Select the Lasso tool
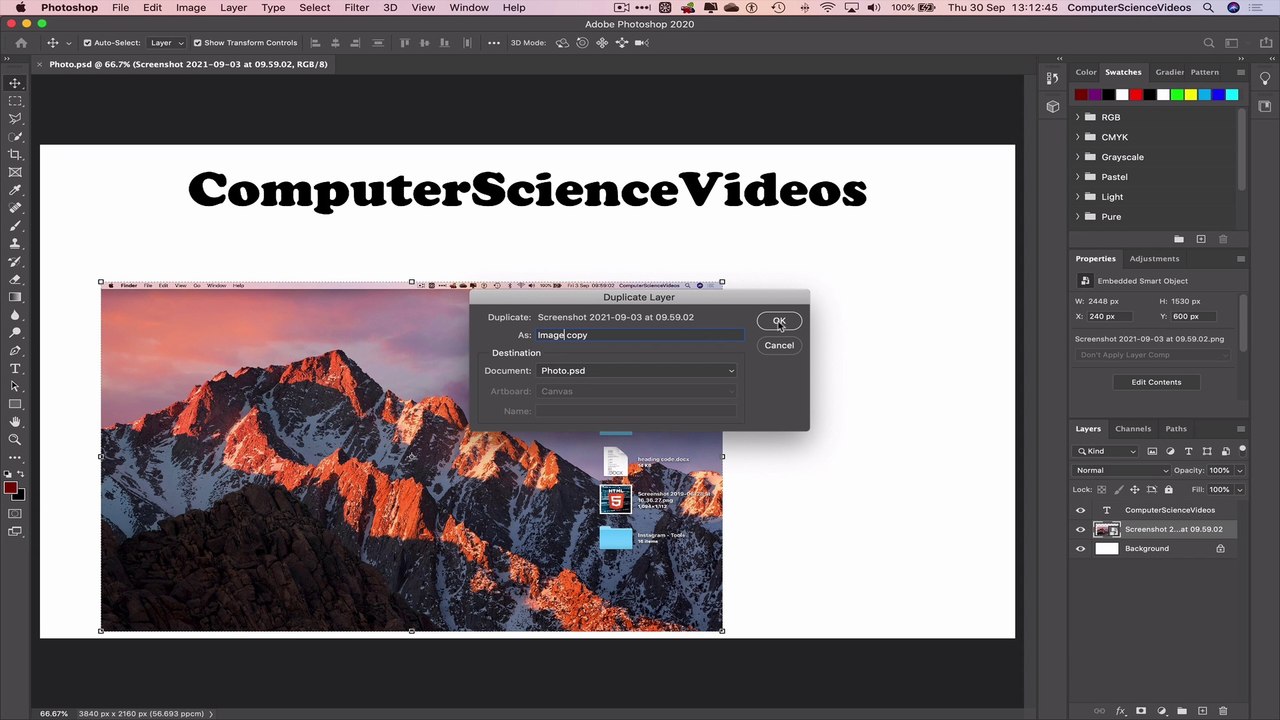 click(15, 119)
